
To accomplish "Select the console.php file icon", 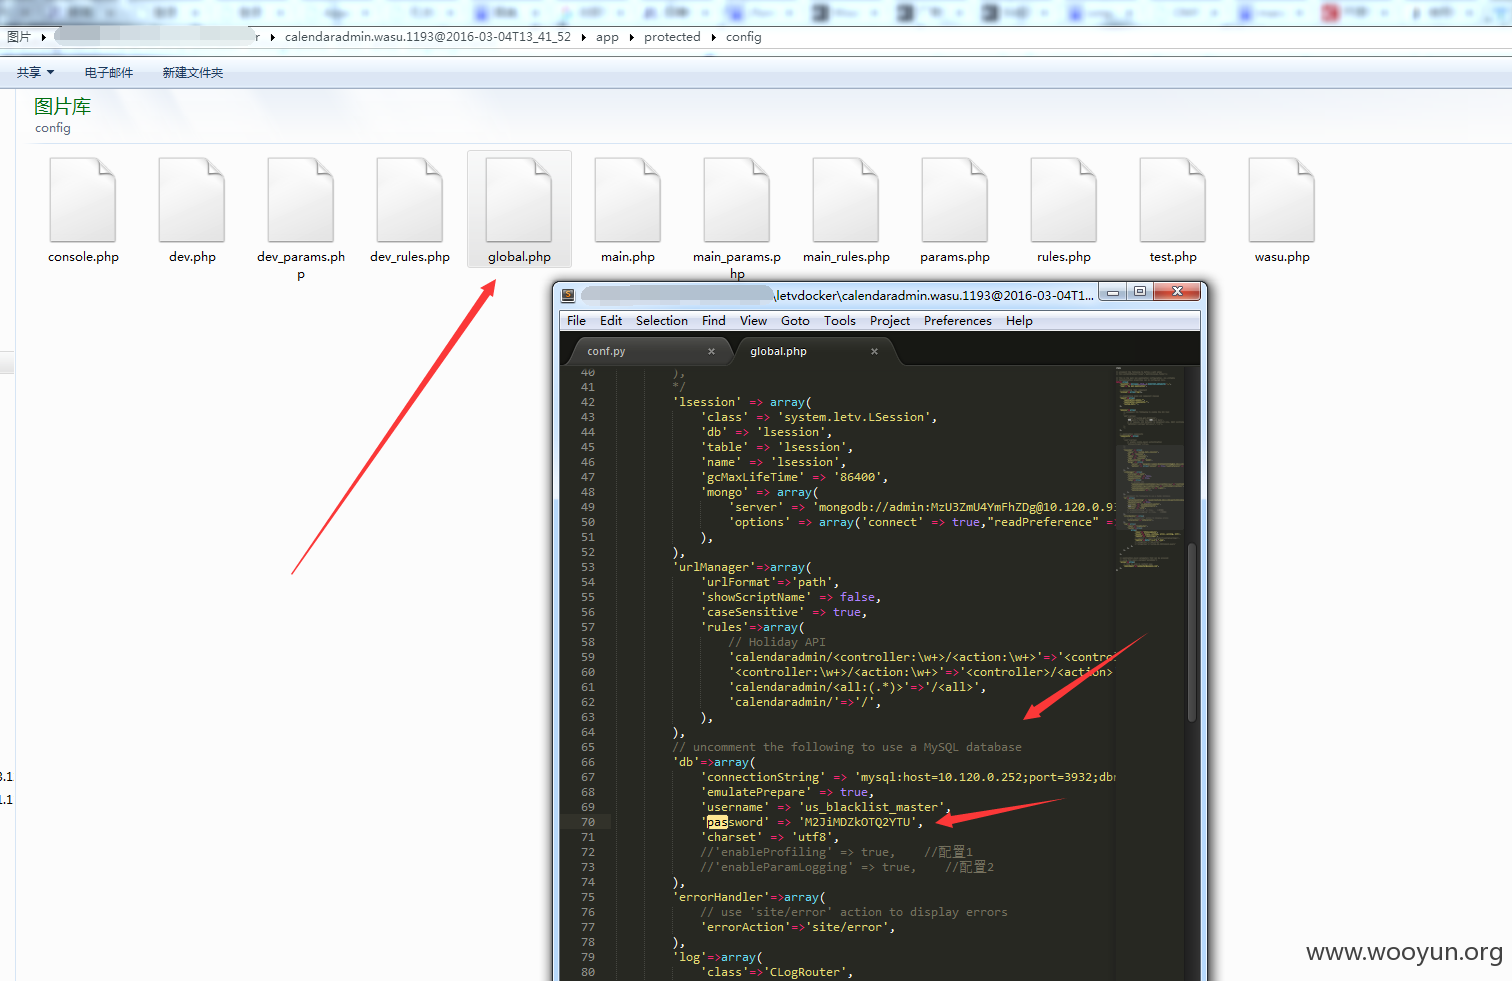I will click(83, 200).
